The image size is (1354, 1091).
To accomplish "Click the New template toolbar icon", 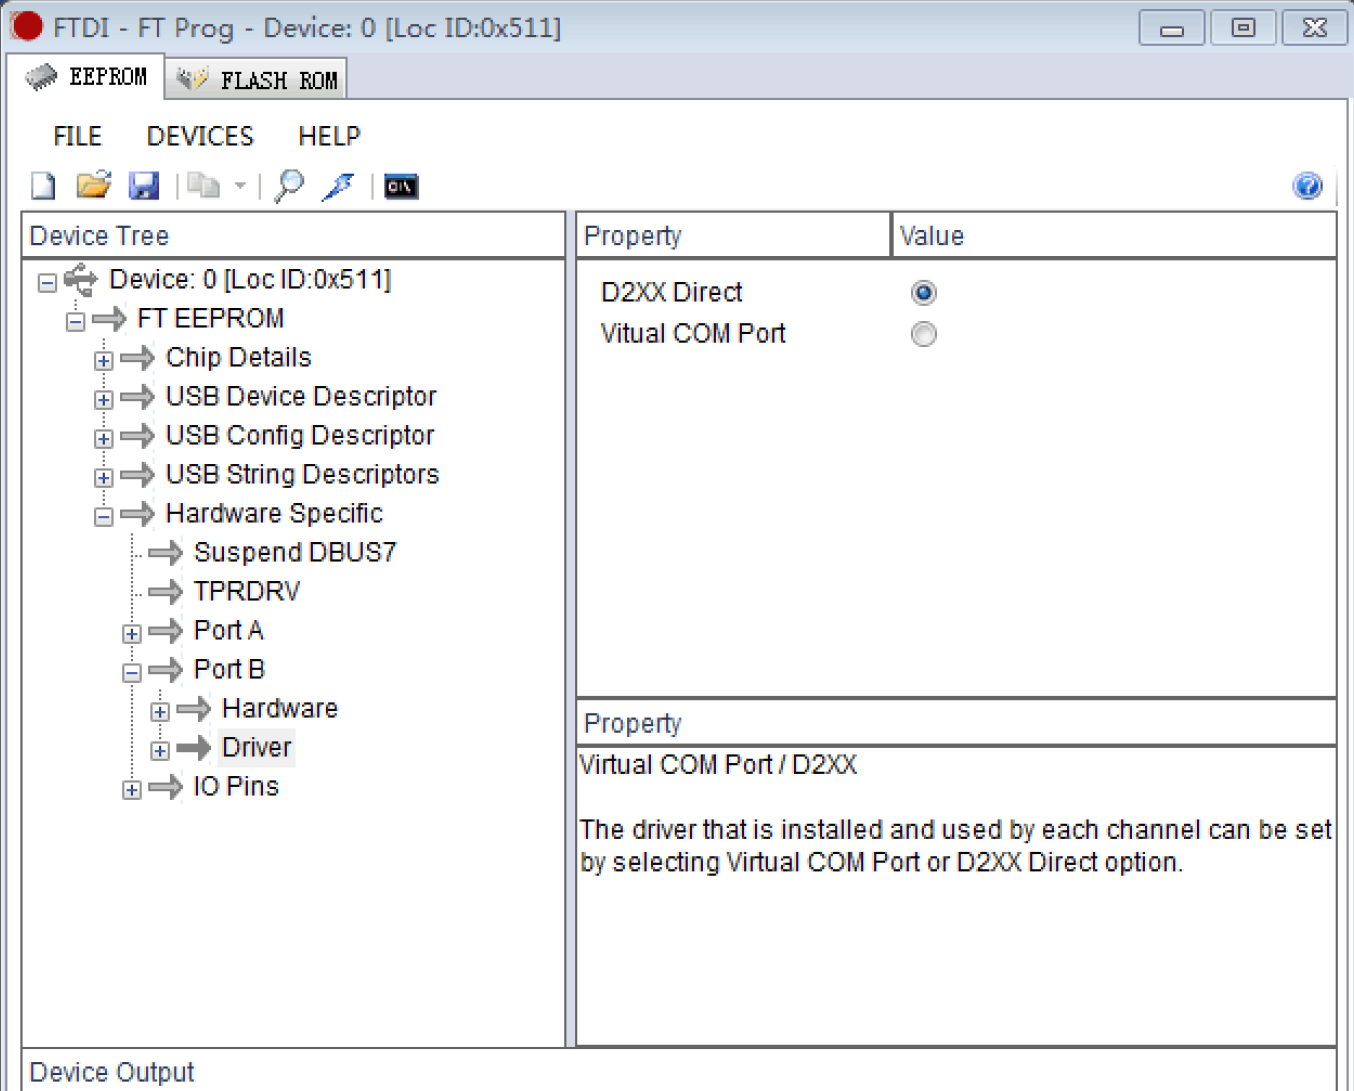I will pyautogui.click(x=43, y=186).
